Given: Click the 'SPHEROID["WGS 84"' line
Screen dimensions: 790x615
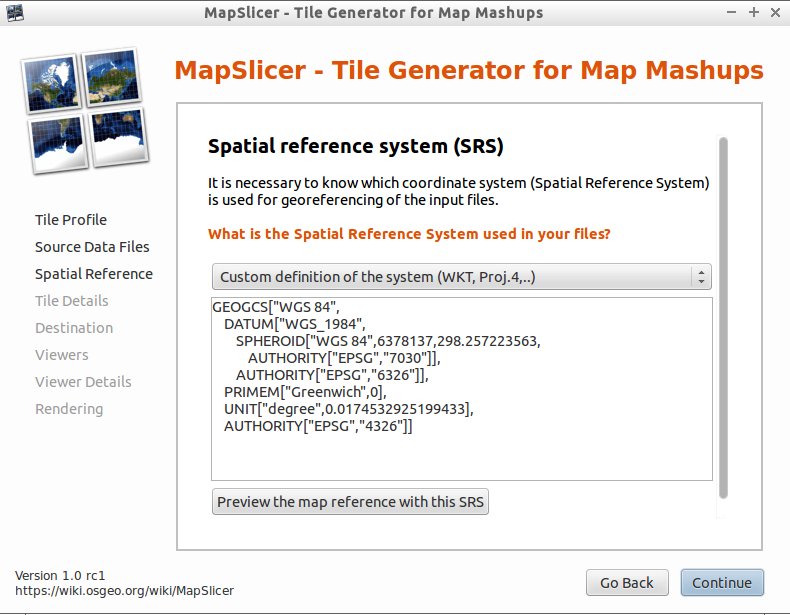Looking at the screenshot, I should click(388, 341).
